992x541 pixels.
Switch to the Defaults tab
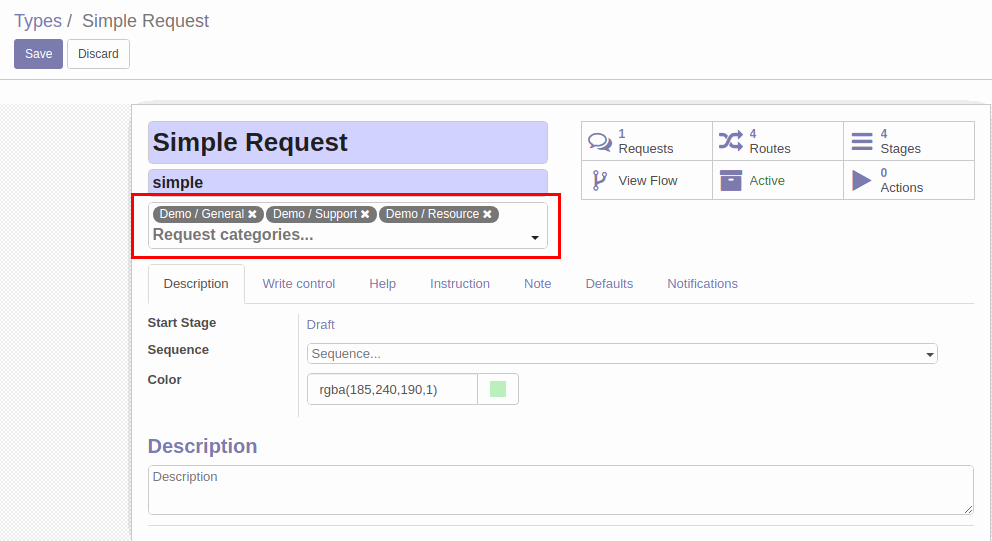click(609, 283)
